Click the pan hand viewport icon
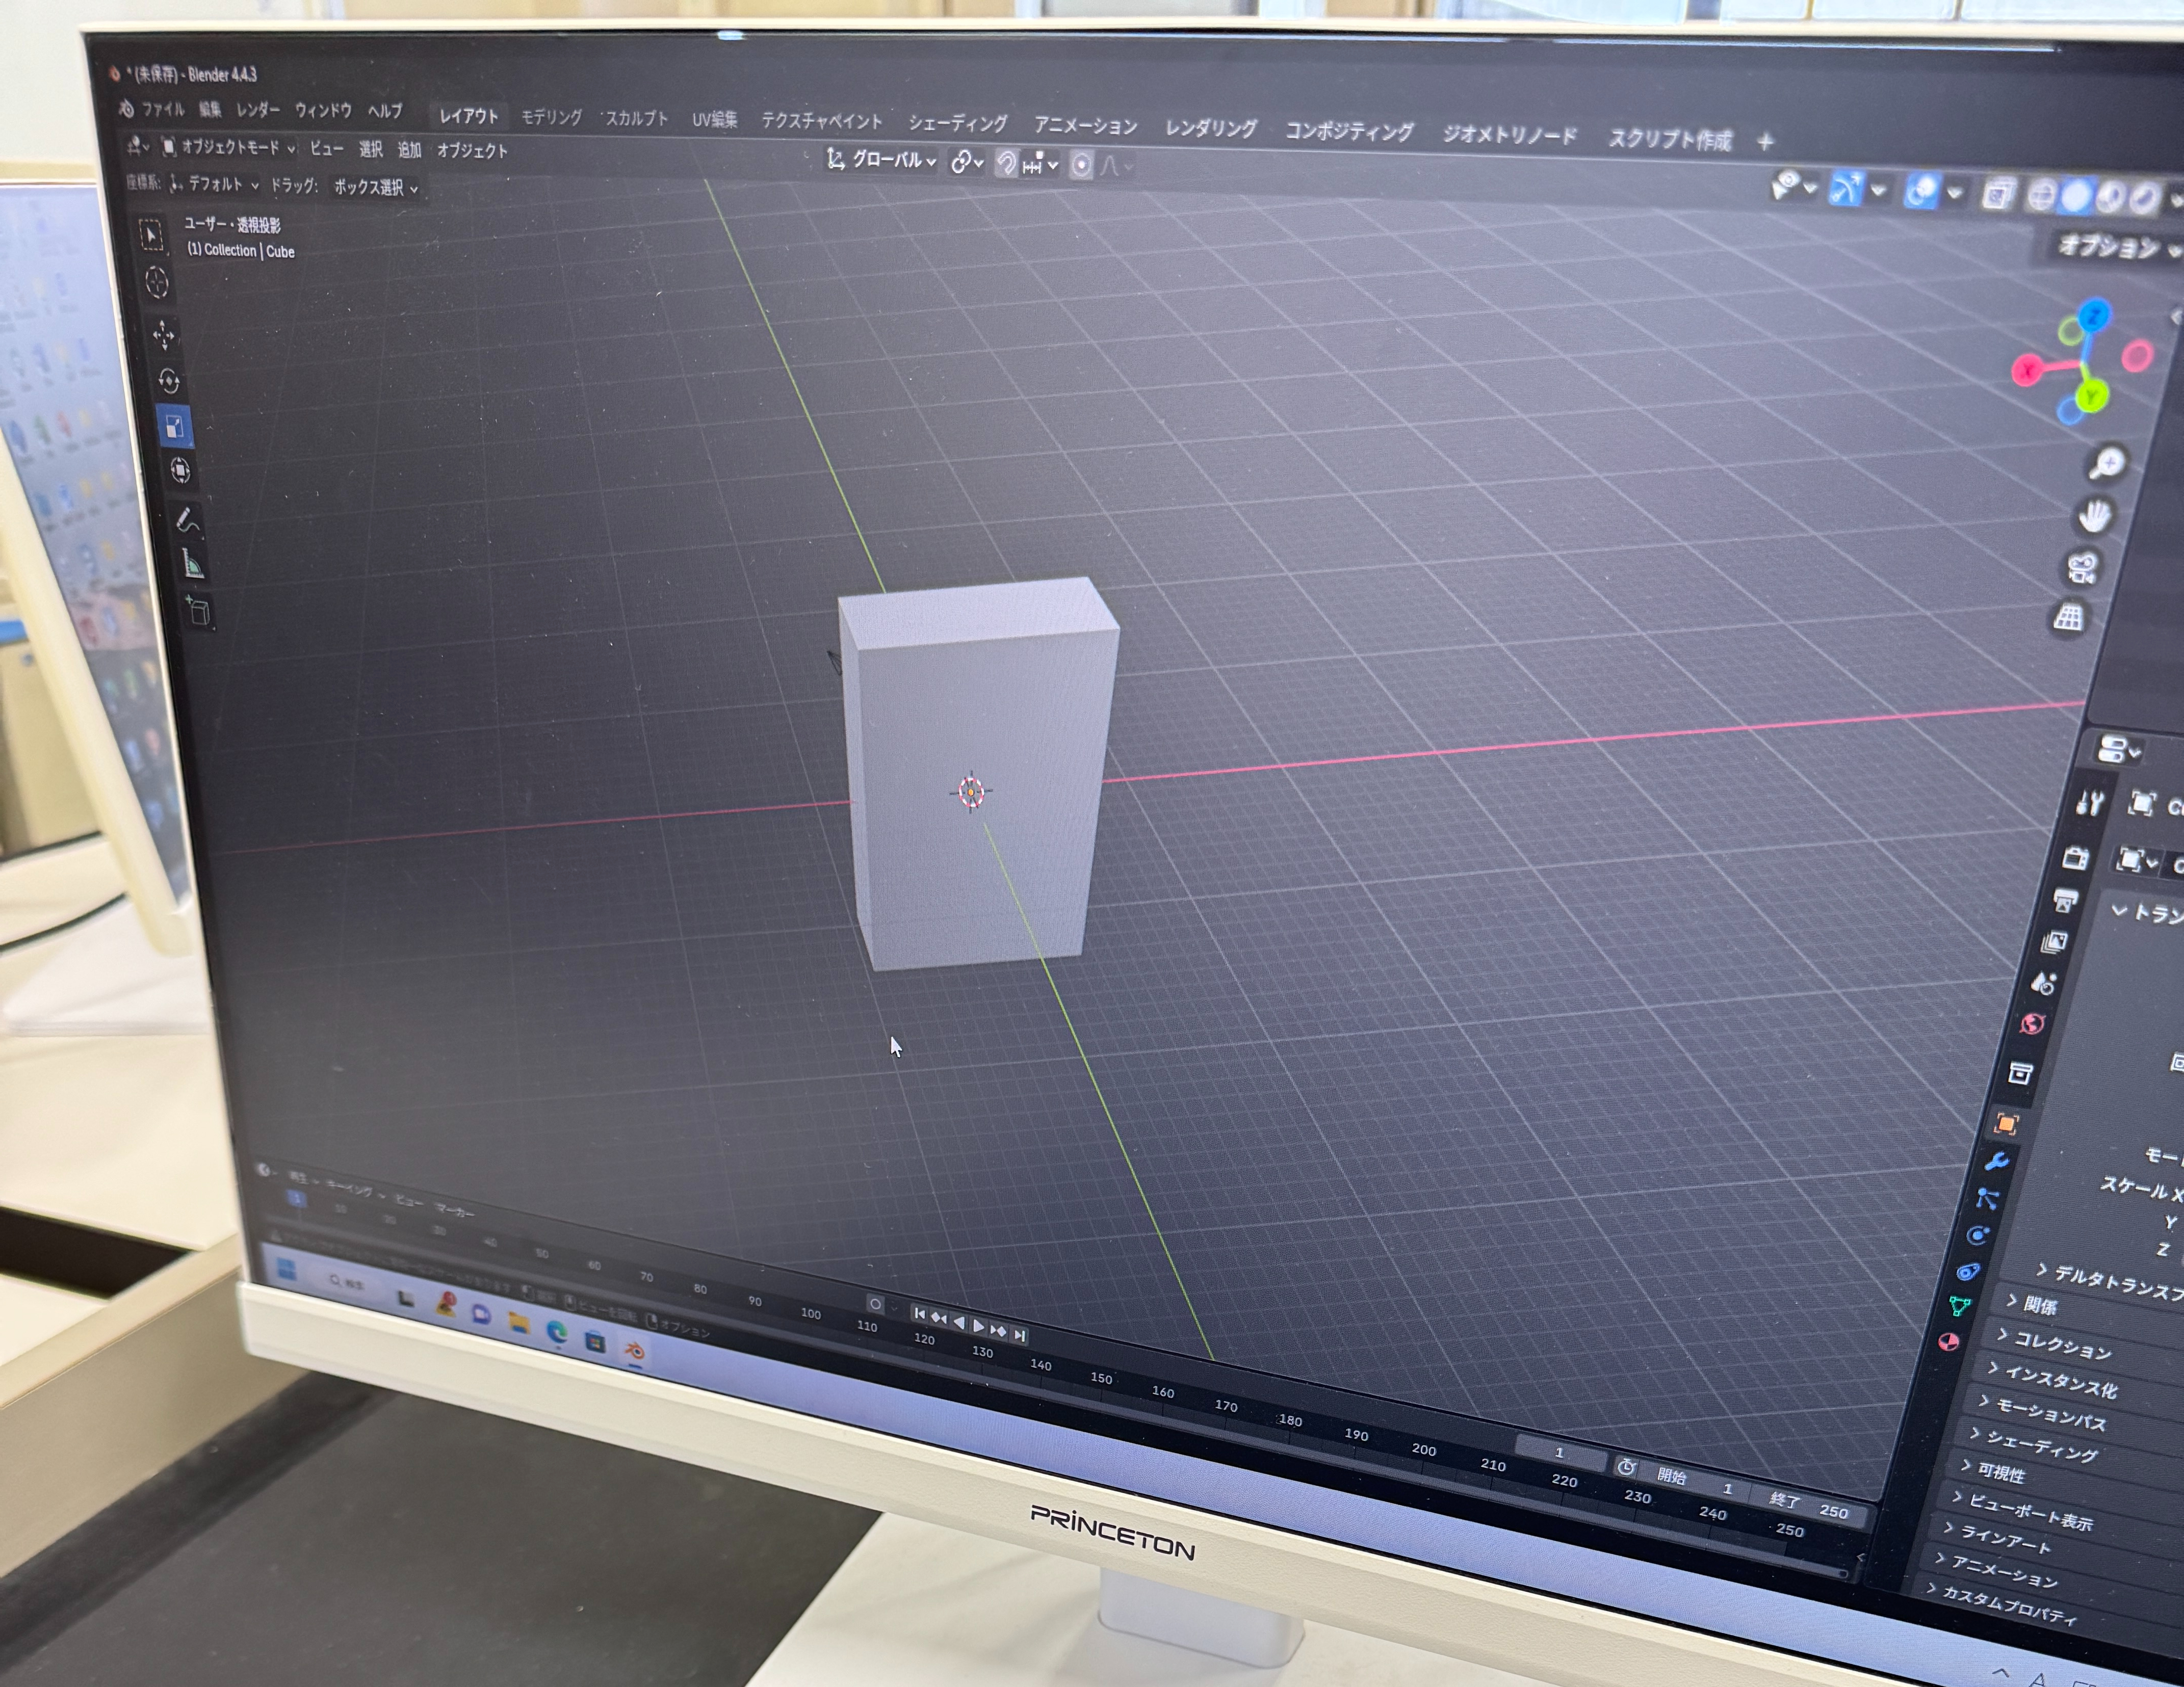Screen dimensions: 2184x1687 coord(2094,516)
